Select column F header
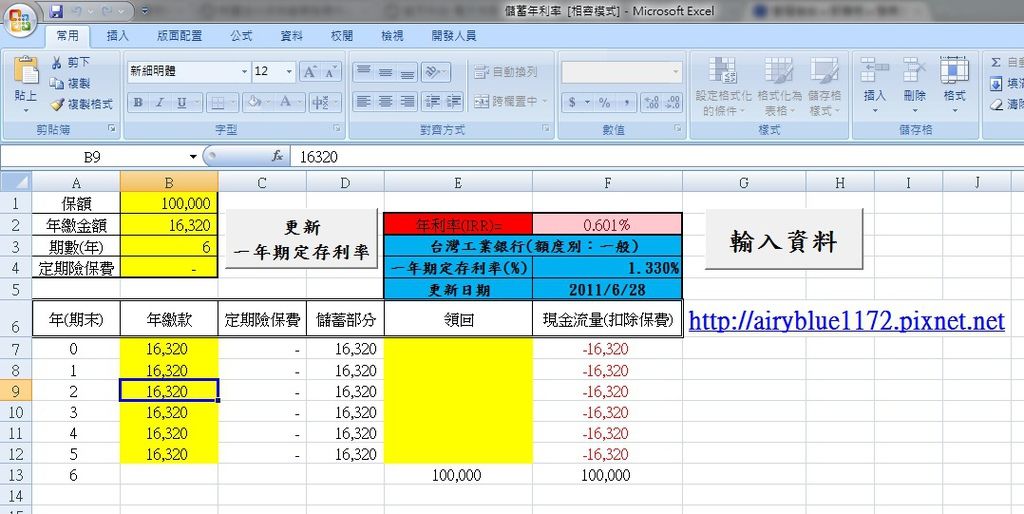1024x514 pixels. coord(607,183)
